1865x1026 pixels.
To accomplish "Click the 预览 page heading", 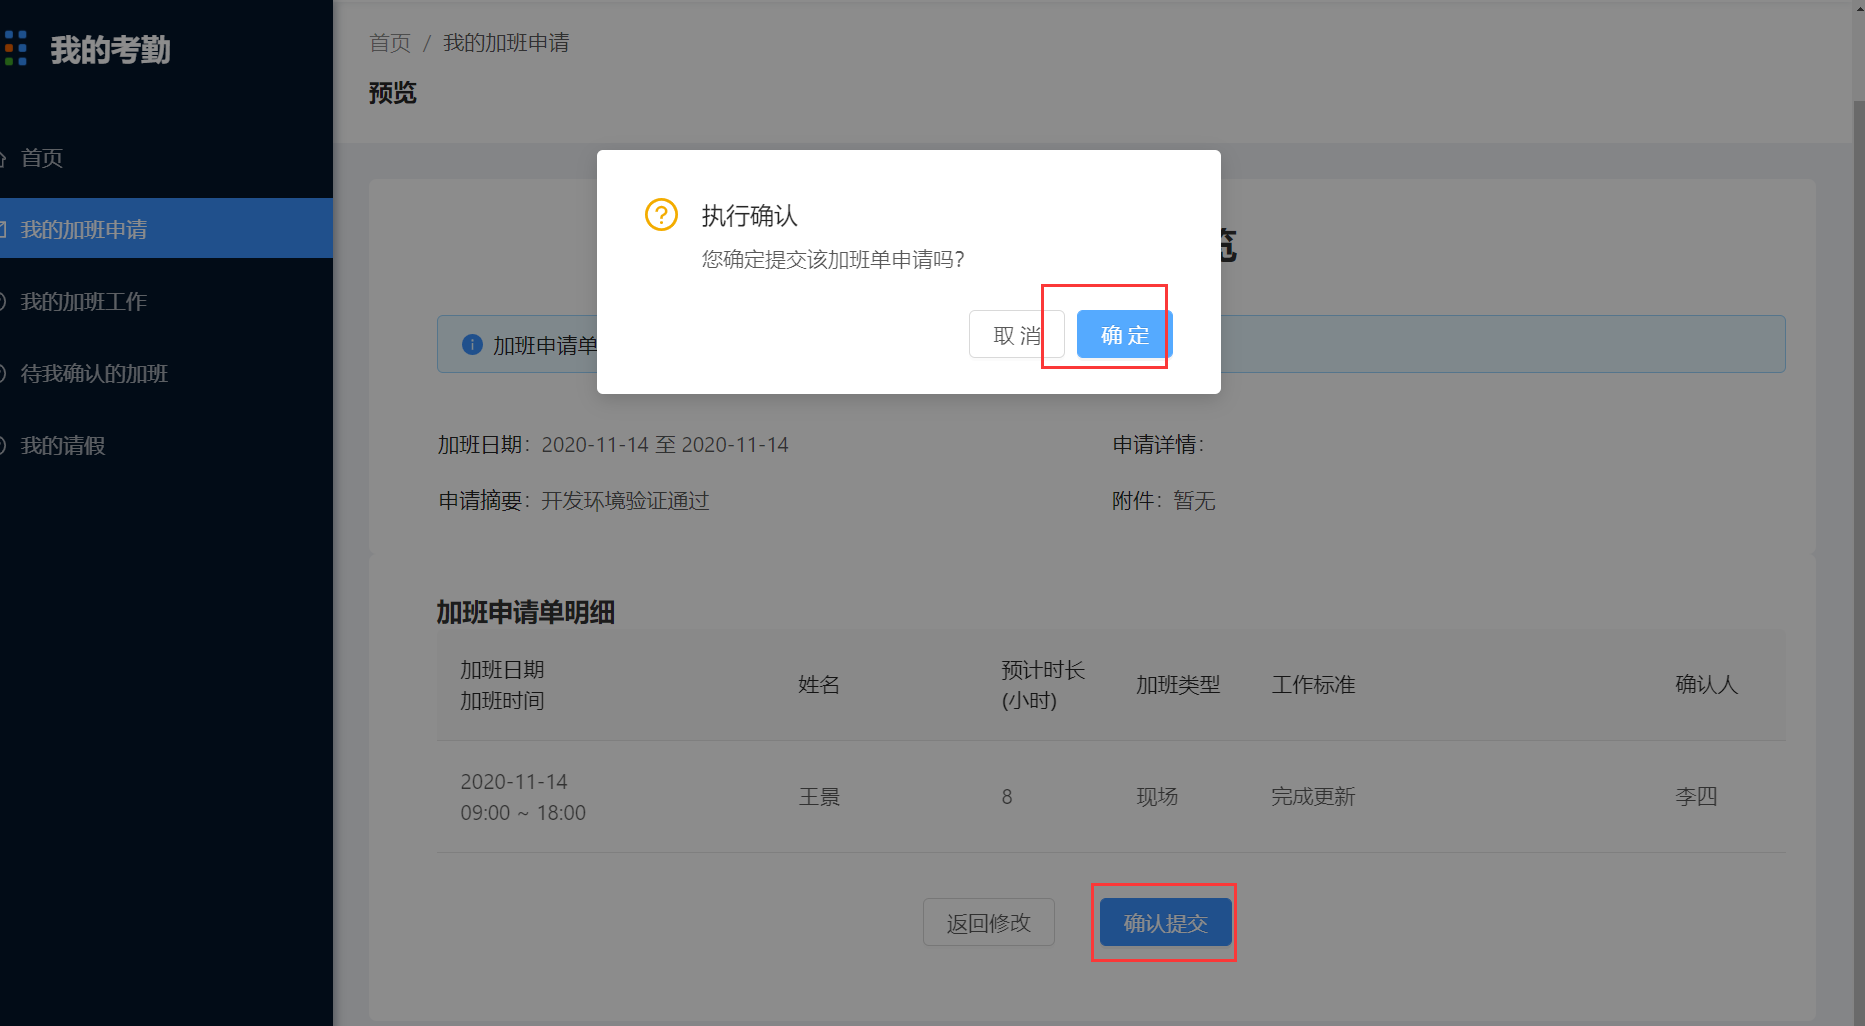I will (x=392, y=93).
